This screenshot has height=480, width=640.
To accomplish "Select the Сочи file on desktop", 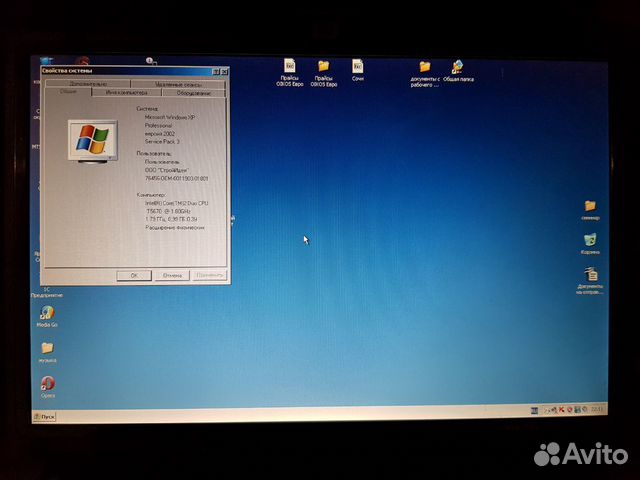I will 358,67.
